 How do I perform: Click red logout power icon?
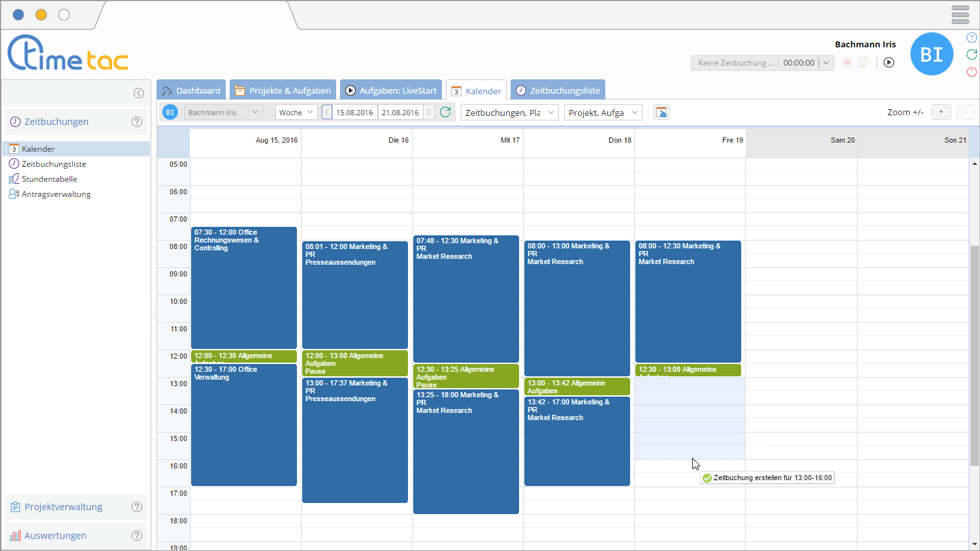[971, 71]
